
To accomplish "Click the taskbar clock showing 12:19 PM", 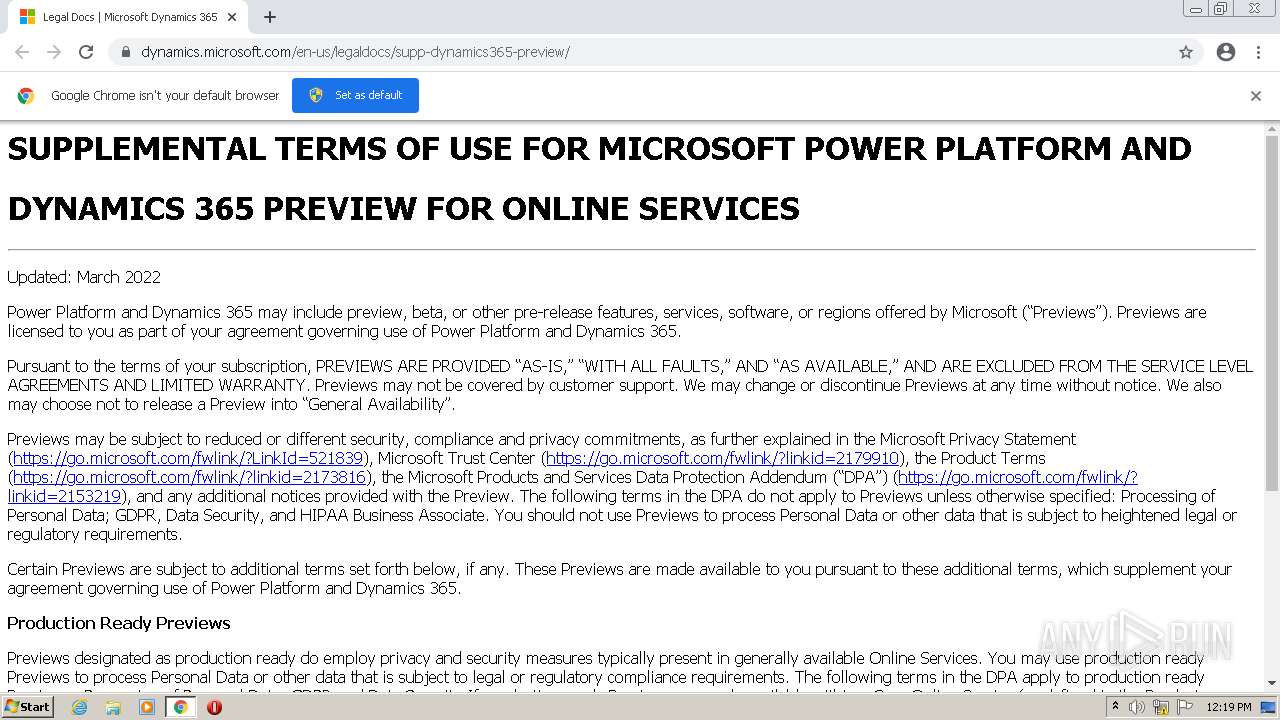I will click(1229, 707).
